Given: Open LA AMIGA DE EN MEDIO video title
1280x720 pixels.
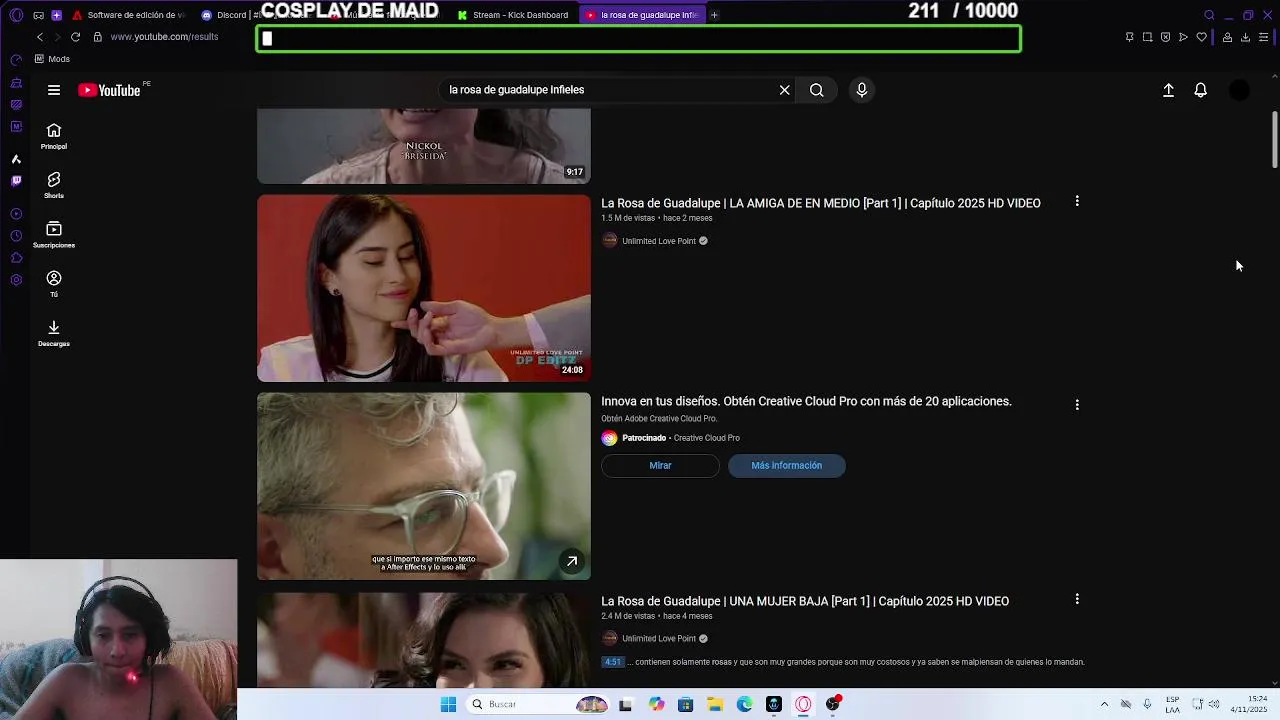Looking at the screenshot, I should point(821,203).
